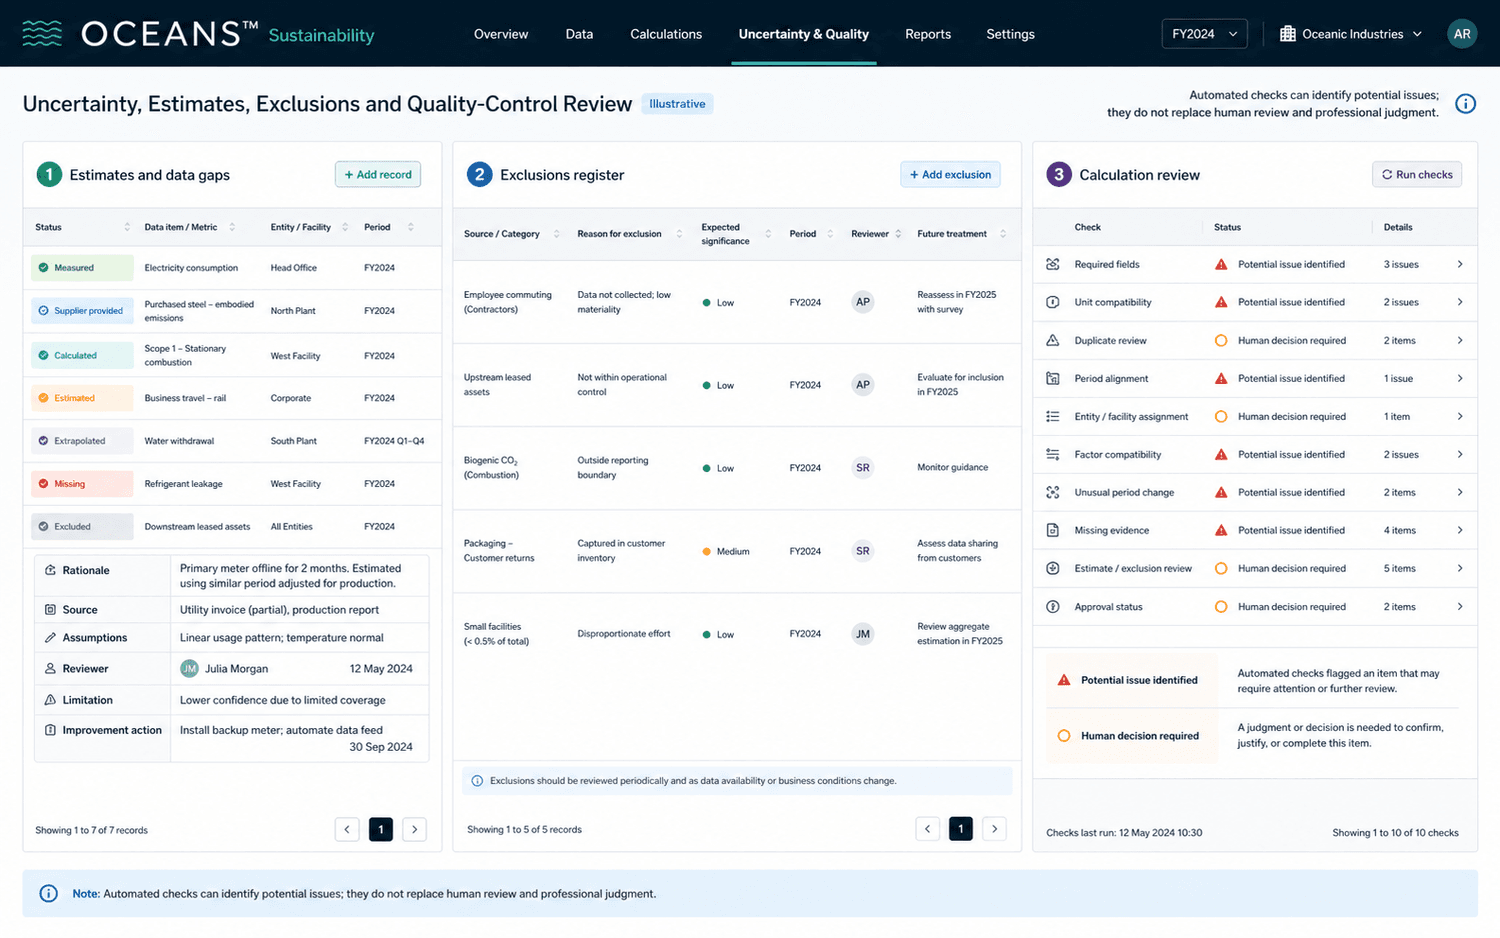Sort exclusions by Source / Category column
Viewport: 1500px width, 938px height.
click(557, 234)
